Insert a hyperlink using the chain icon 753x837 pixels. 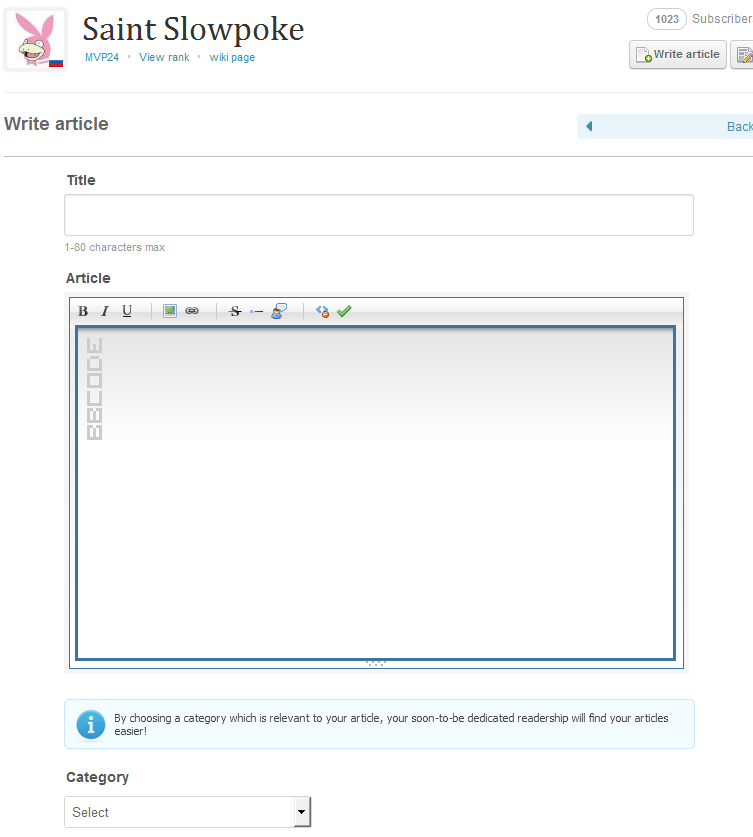(192, 311)
